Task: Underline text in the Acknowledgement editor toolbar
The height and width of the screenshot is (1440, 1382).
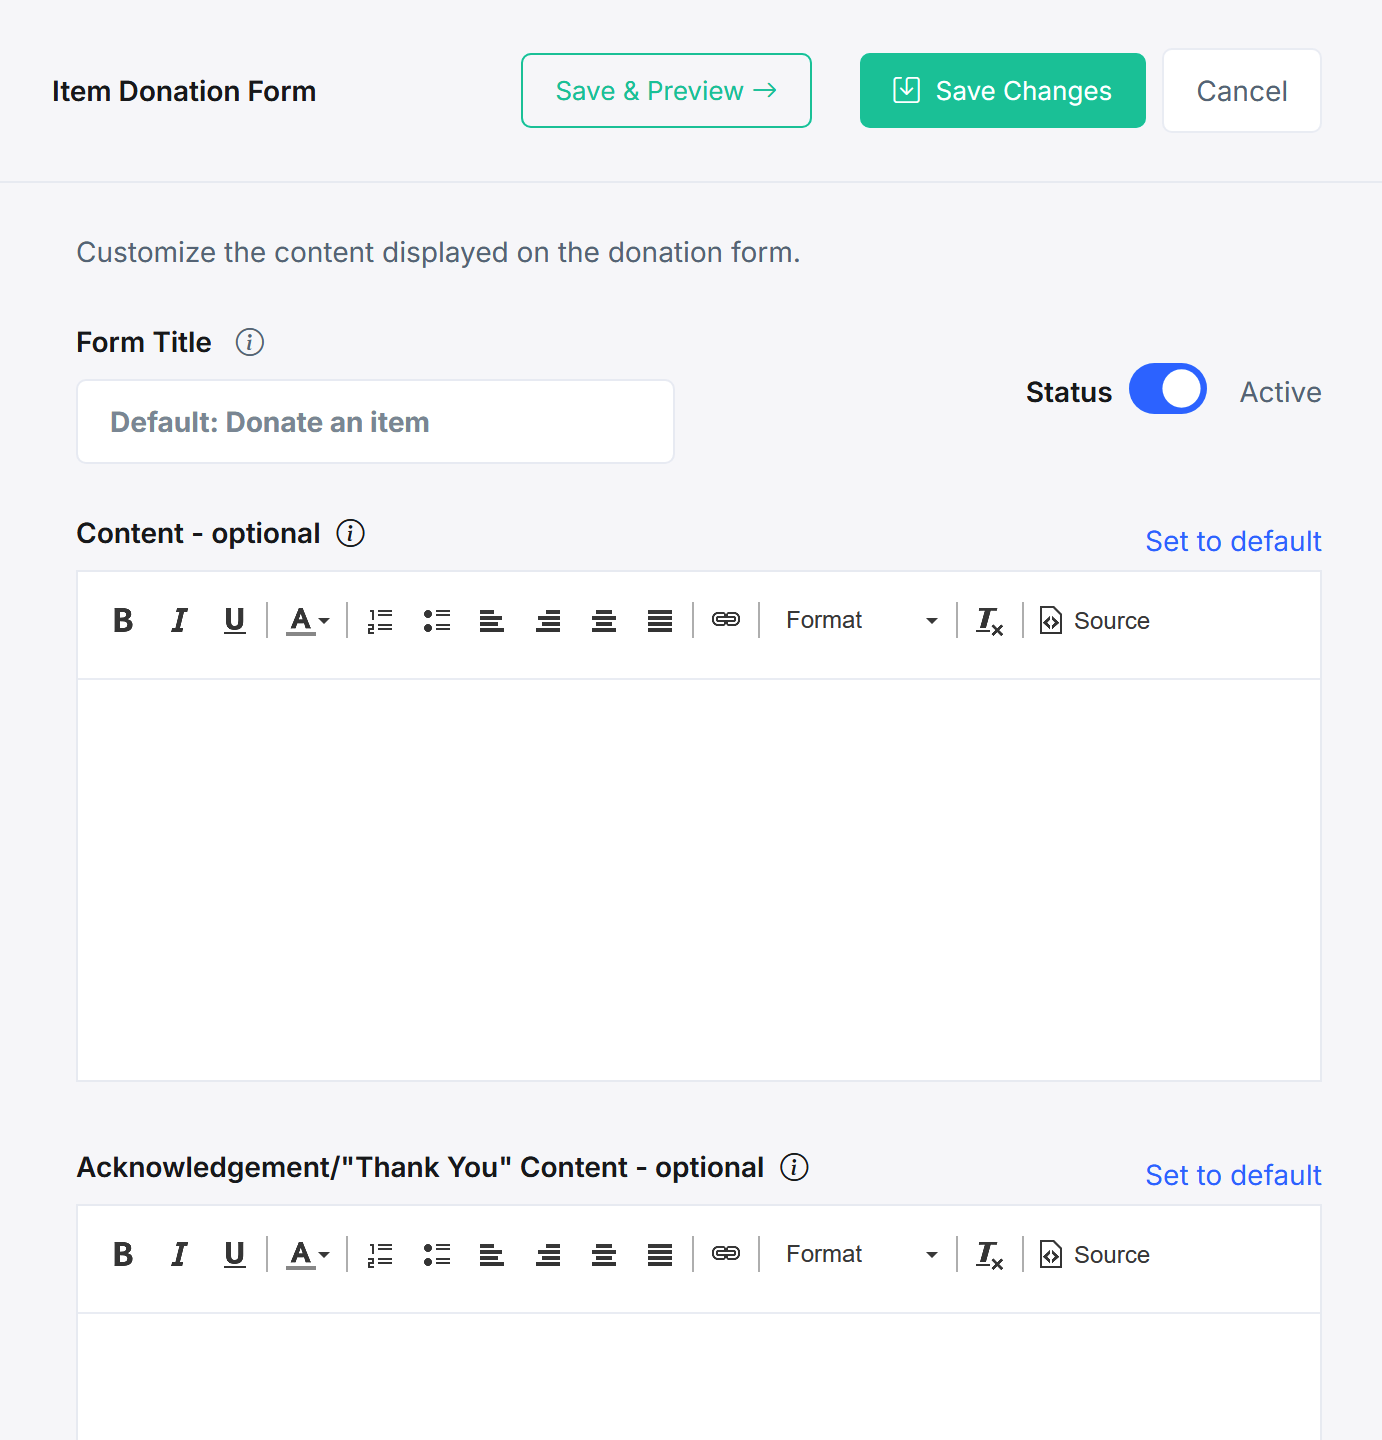Action: (x=235, y=1255)
